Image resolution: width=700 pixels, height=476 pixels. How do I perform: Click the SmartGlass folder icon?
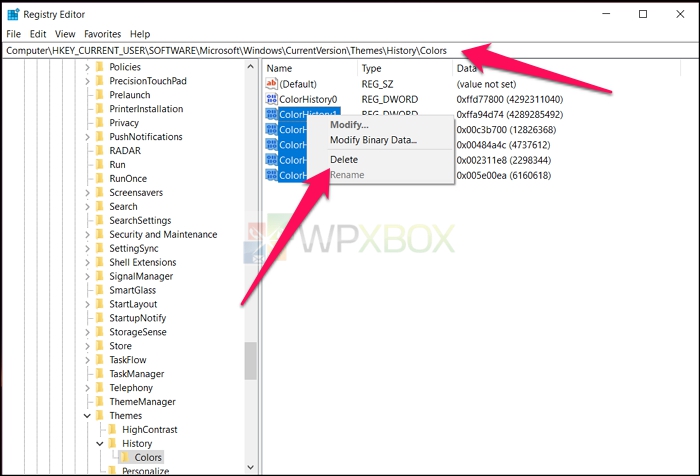[100, 290]
